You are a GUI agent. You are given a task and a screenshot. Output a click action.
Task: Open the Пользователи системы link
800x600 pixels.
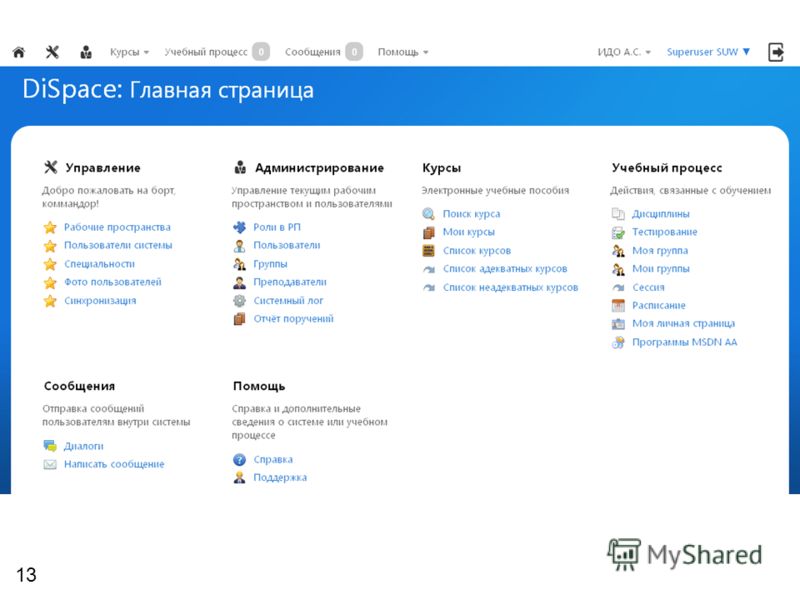[x=118, y=245]
